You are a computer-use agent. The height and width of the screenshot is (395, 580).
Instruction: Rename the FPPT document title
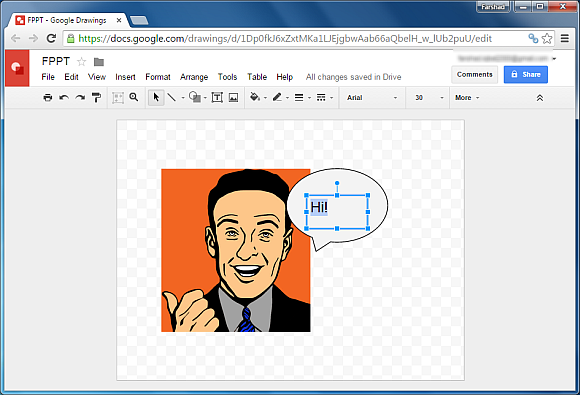tap(56, 61)
